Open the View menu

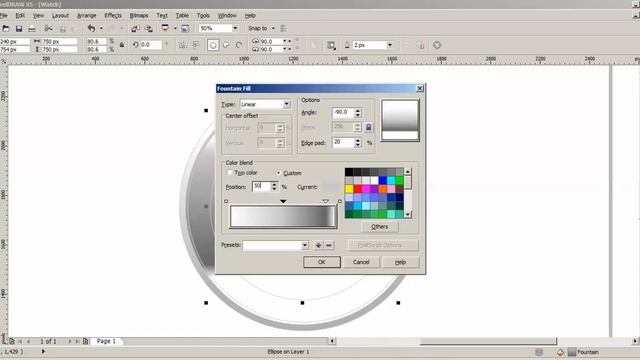point(38,16)
